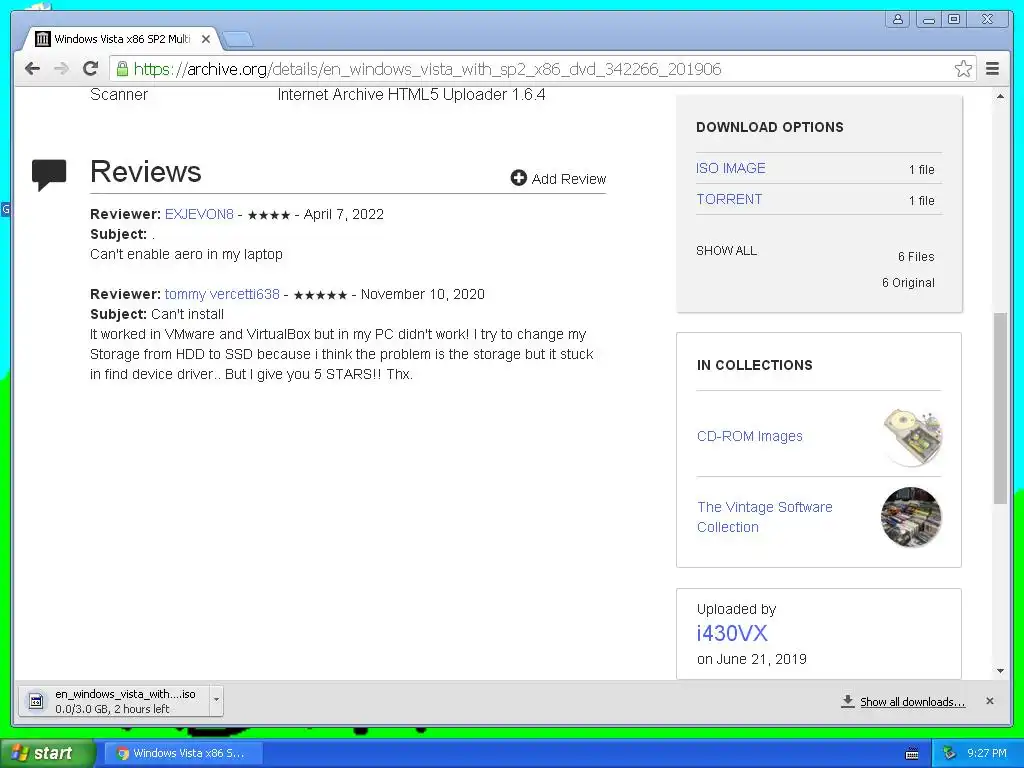This screenshot has height=768, width=1024.
Task: Open uploader i430VX's profile
Action: [x=732, y=633]
